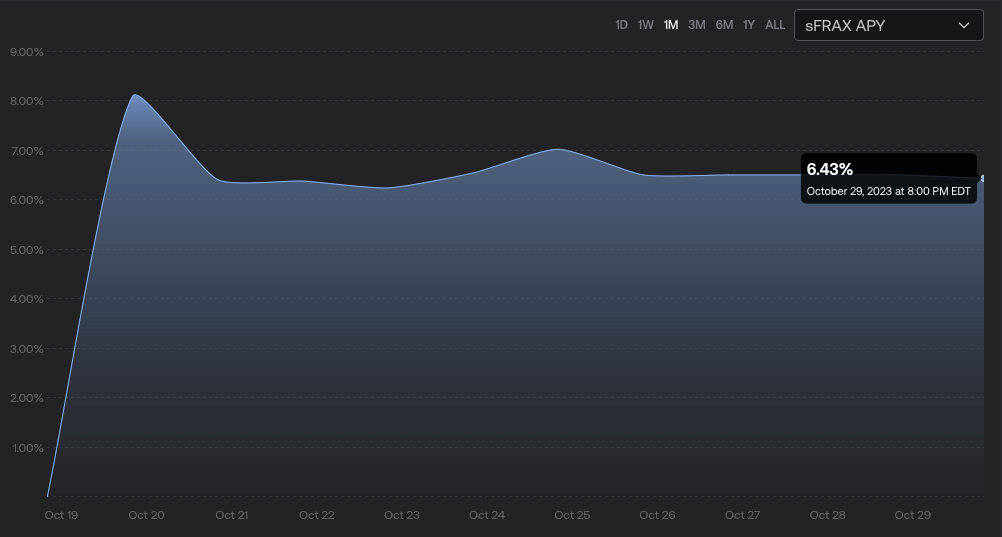This screenshot has height=537, width=1002.
Task: Switch to the 1W time range
Action: click(x=646, y=25)
